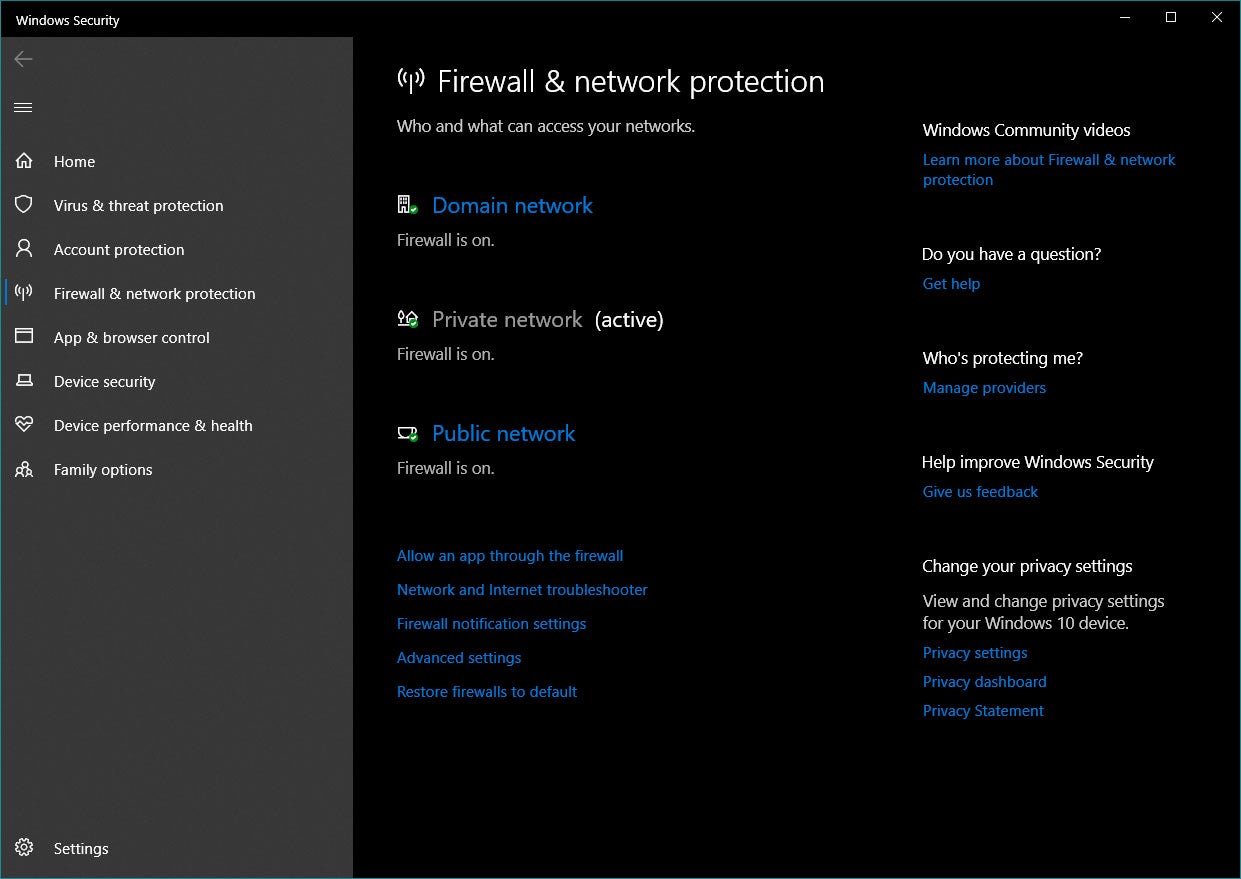Click Allow an app through the firewall
The image size is (1241, 879).
(x=510, y=556)
